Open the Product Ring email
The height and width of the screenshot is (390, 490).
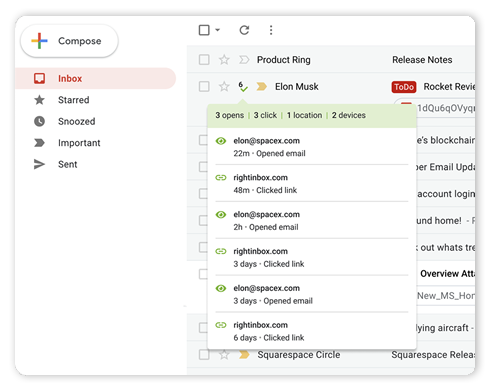click(x=283, y=60)
